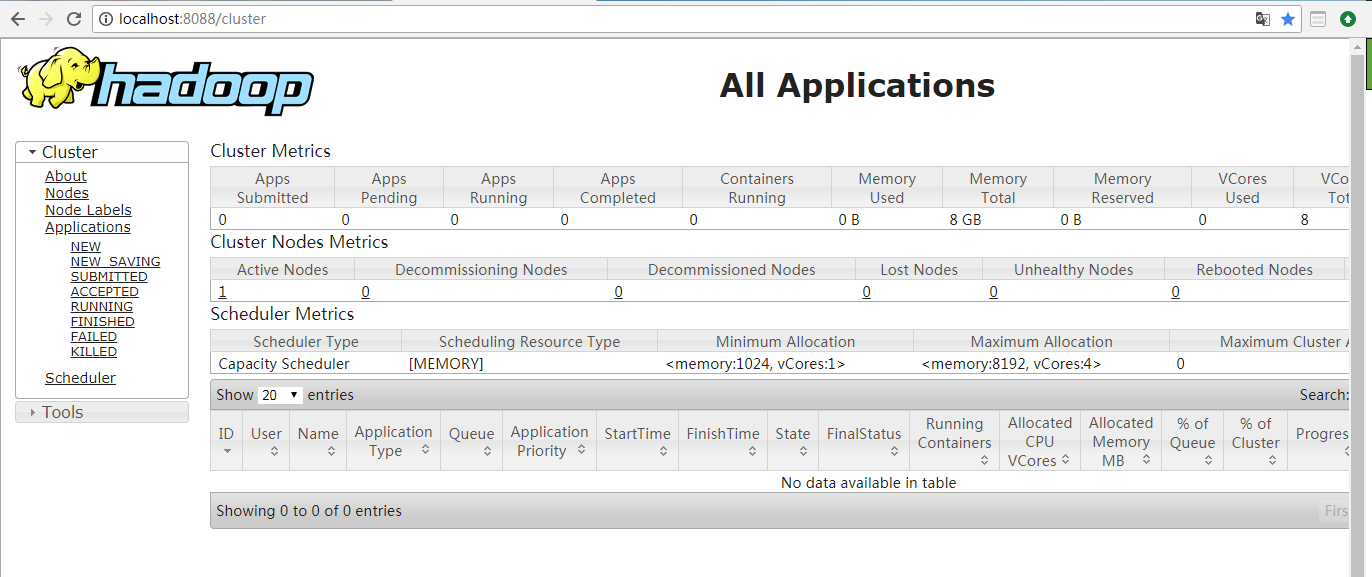The width and height of the screenshot is (1372, 577).
Task: Click the <memory:1024, vCores:1> minimum allocation
Action: pos(755,364)
